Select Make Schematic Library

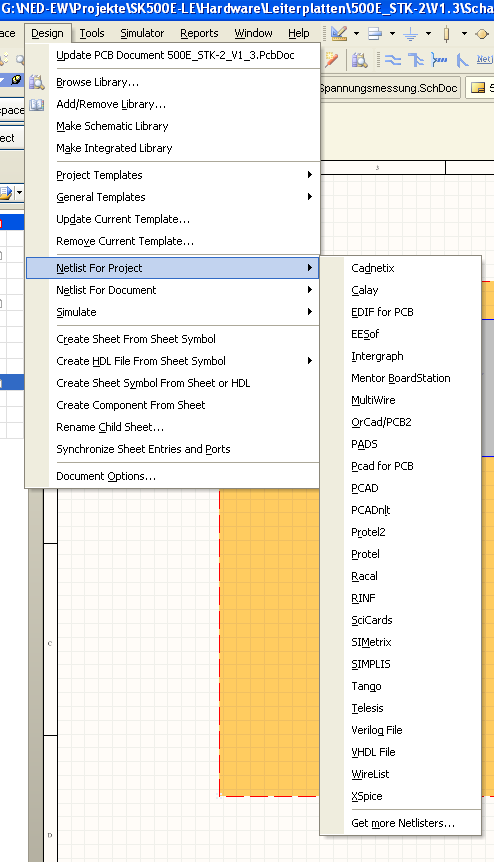coord(173,126)
